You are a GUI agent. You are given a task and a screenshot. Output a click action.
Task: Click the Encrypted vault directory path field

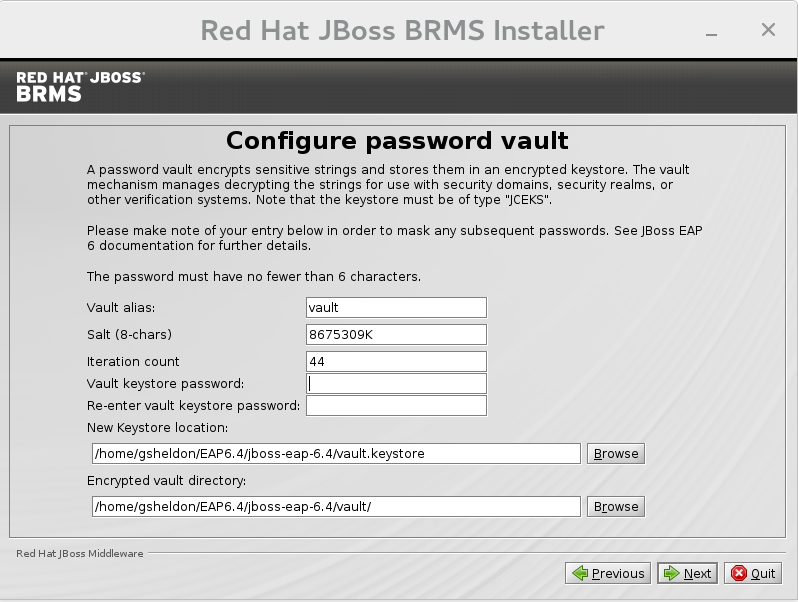(336, 506)
